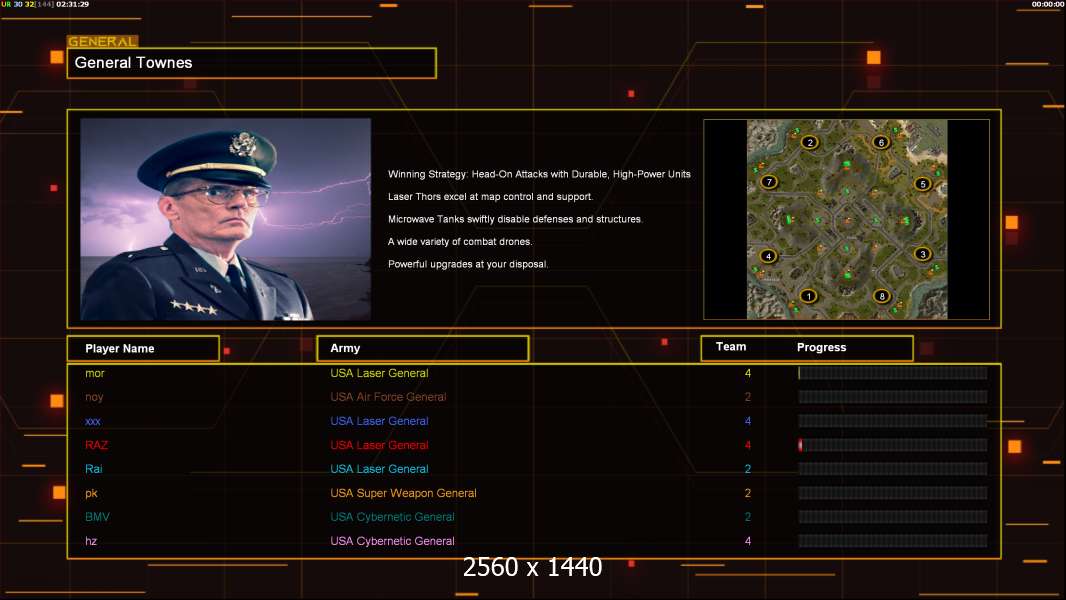Click start position 6 on the minimap
1066x600 pixels.
coord(881,142)
